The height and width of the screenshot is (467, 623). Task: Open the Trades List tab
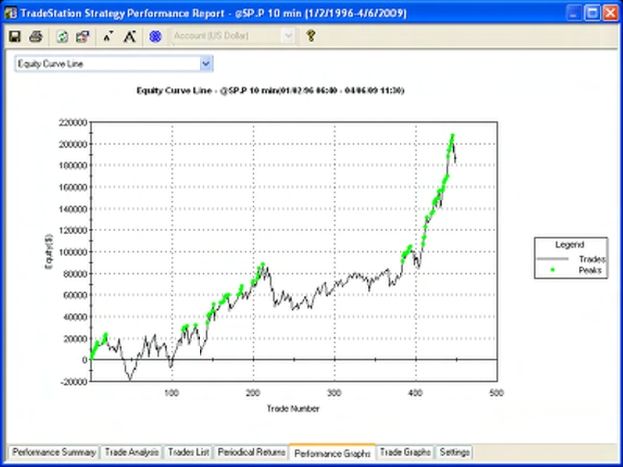(x=188, y=452)
